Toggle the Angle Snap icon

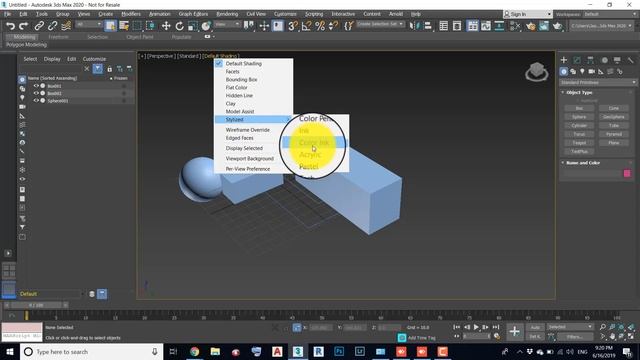point(307,26)
